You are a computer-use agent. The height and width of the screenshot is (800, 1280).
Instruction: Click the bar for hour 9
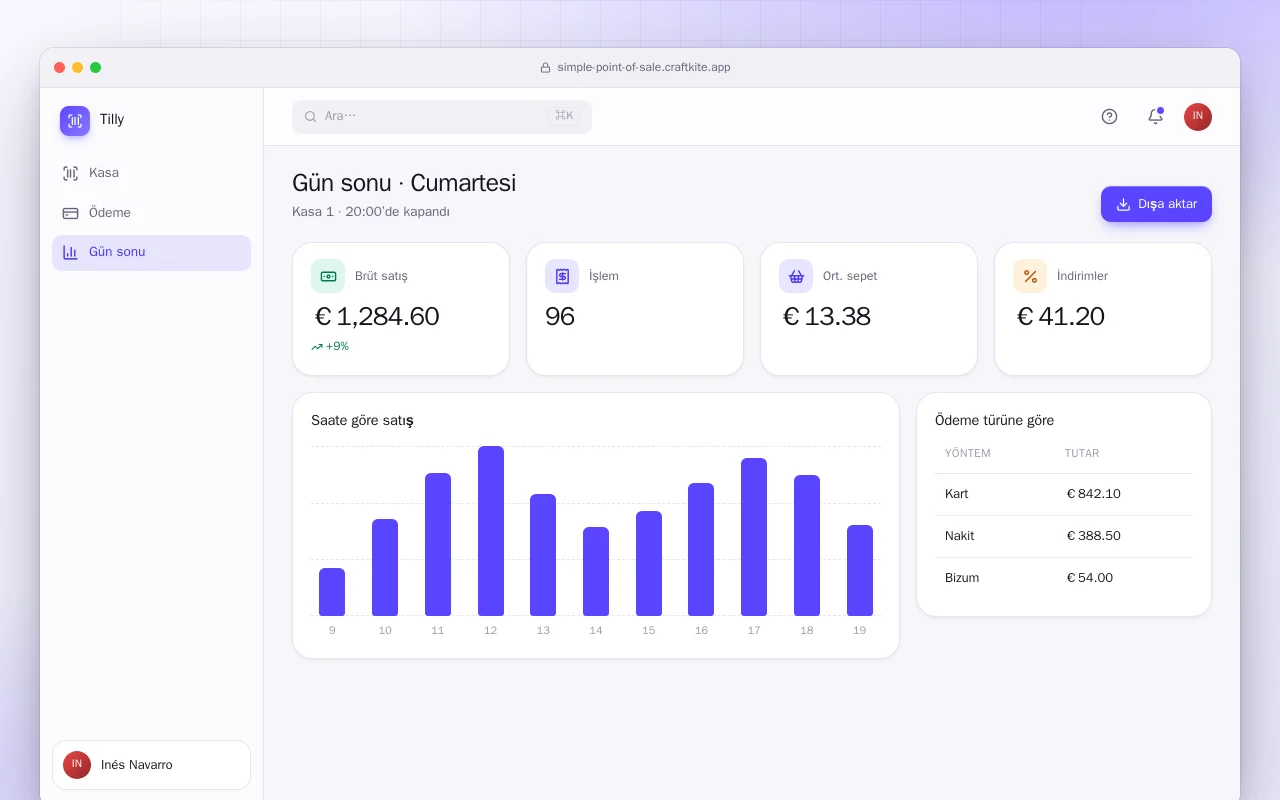click(332, 592)
